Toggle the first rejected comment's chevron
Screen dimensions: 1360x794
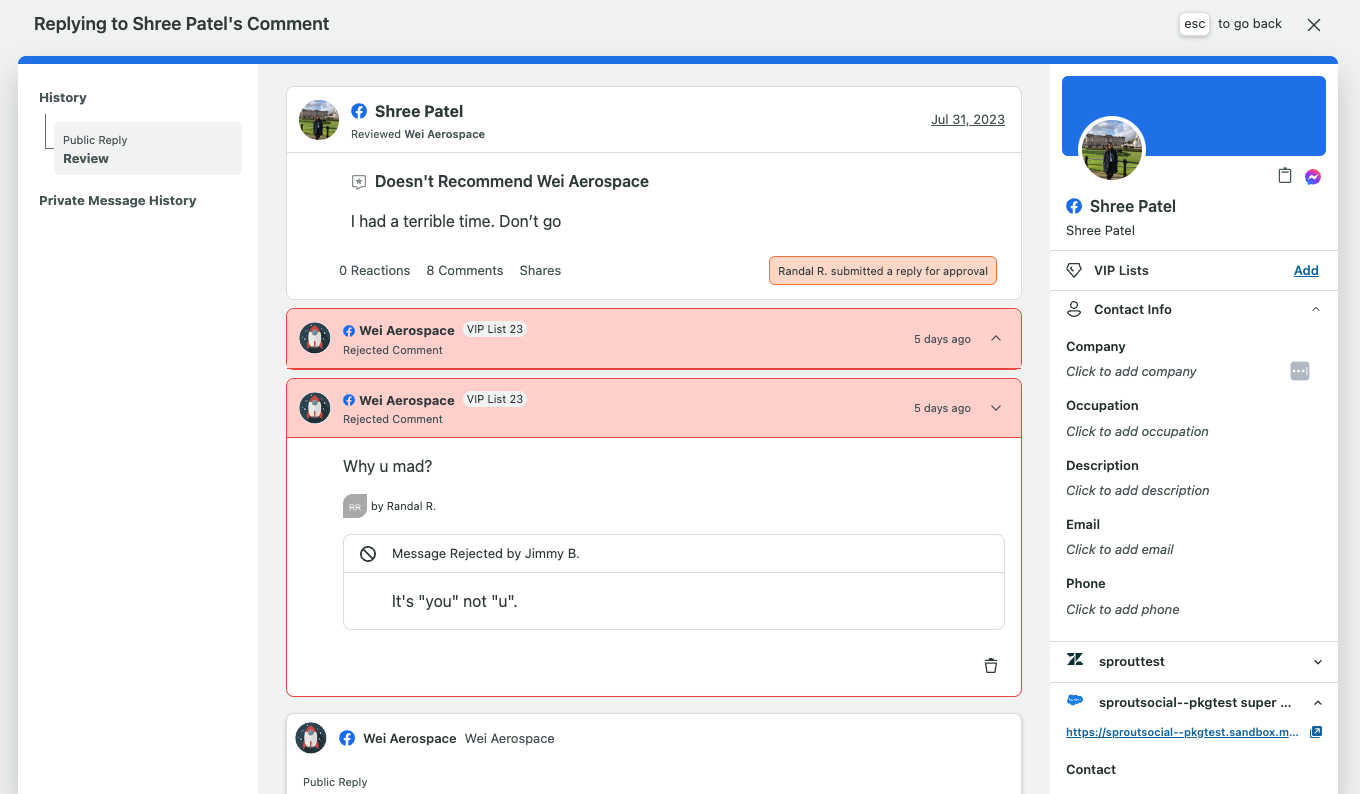[996, 338]
